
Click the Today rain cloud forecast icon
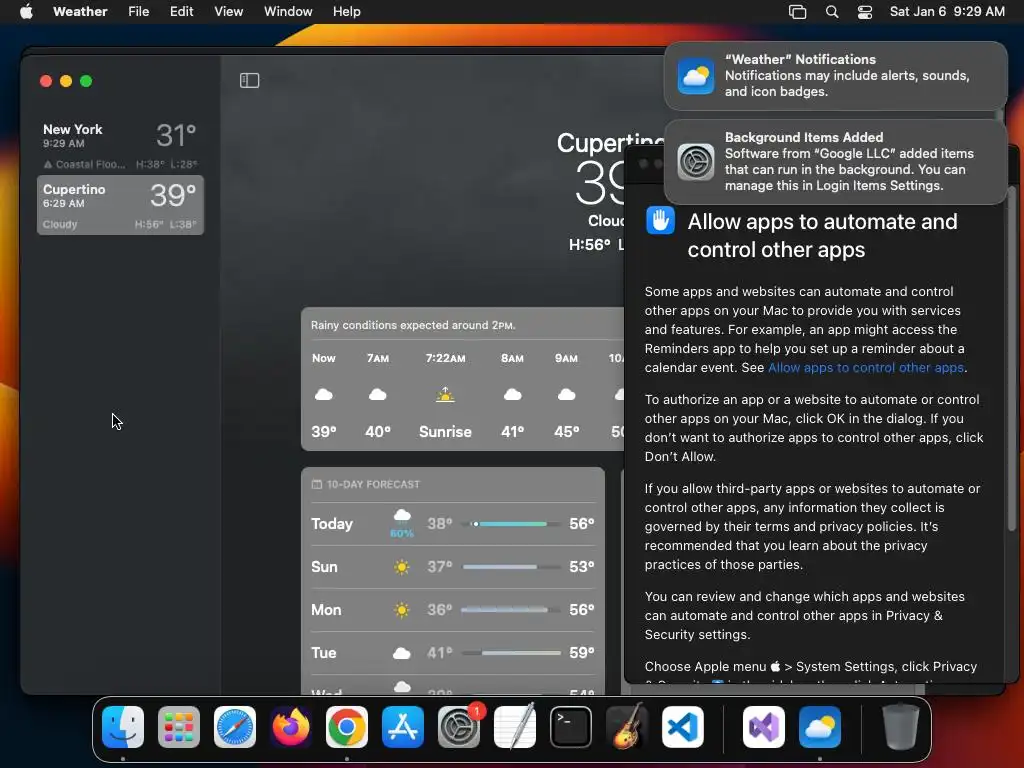402,517
